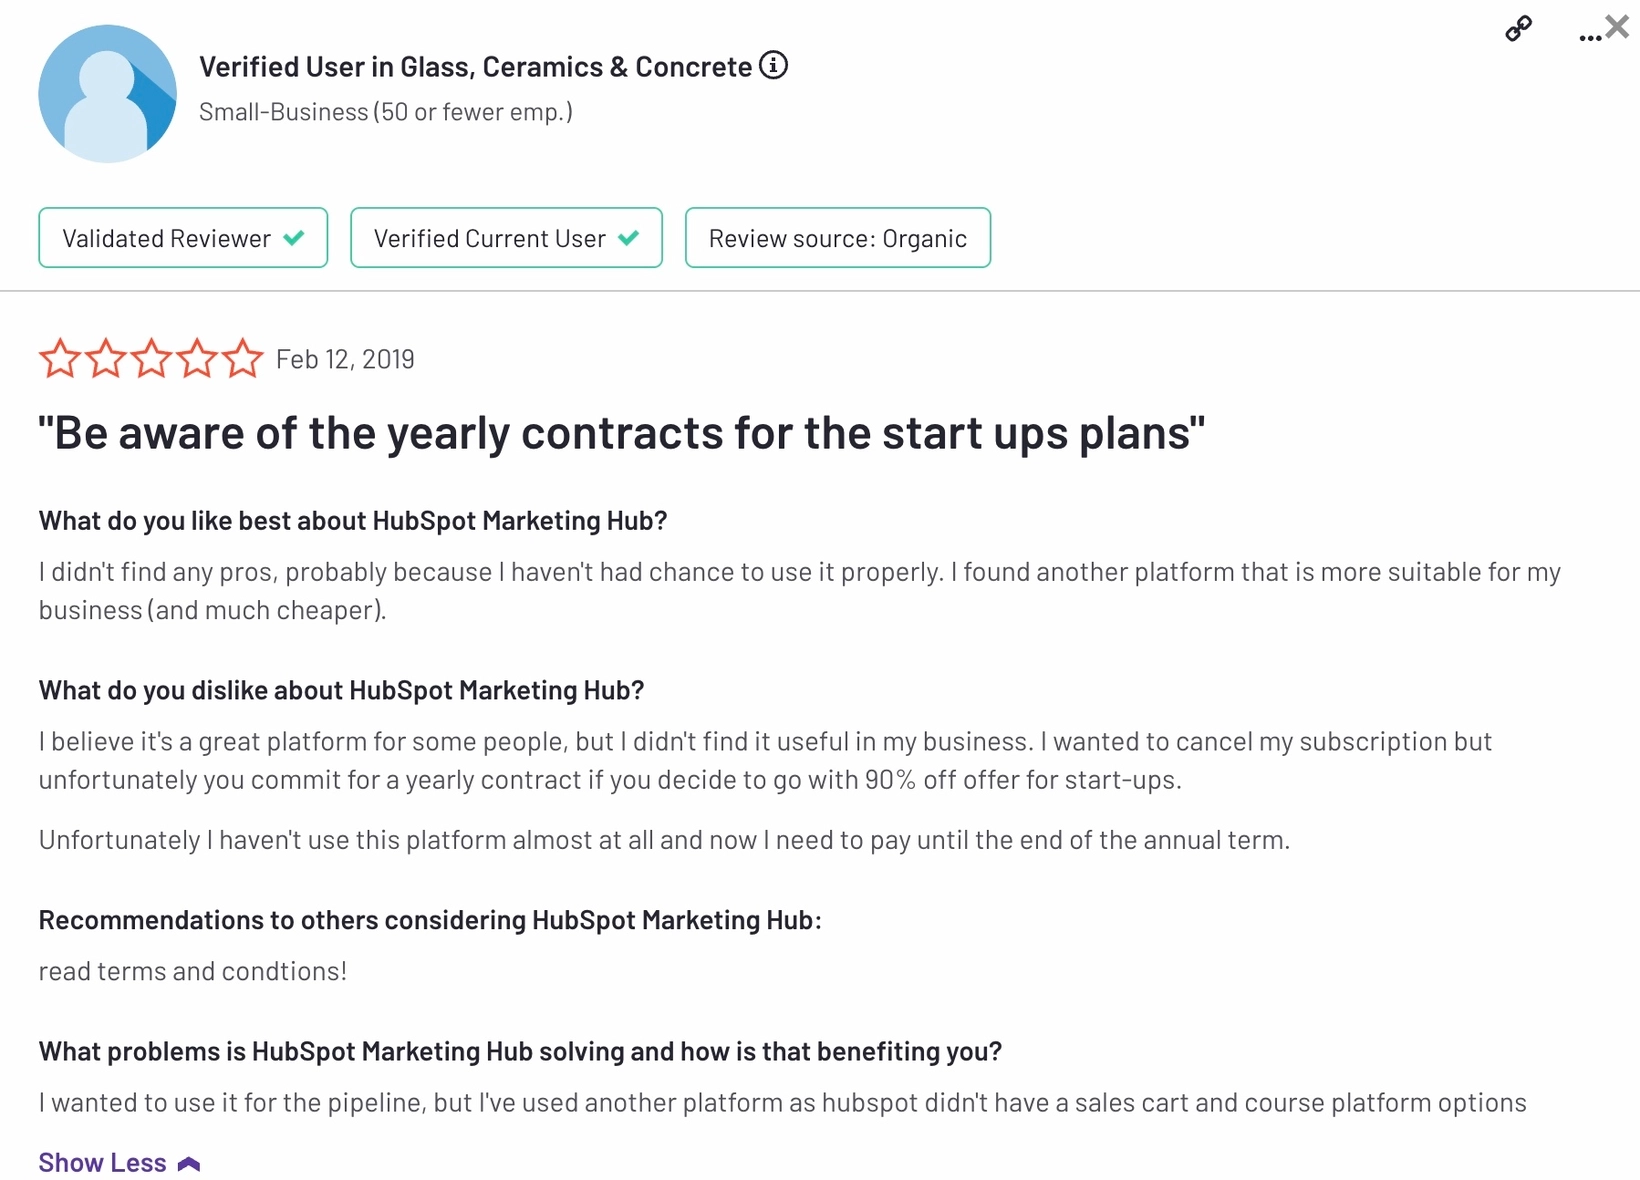Open more actions via the three-dot menu

click(1588, 34)
